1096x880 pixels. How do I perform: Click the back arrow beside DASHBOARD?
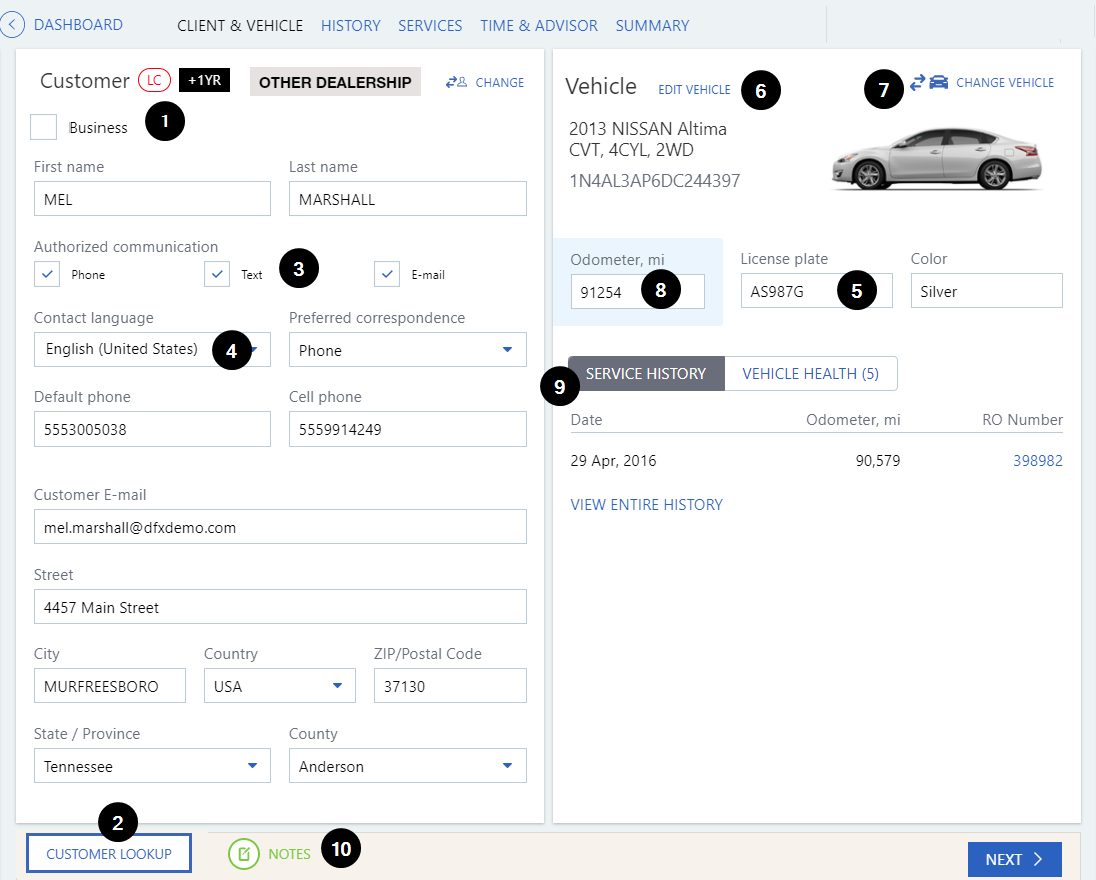pos(12,24)
